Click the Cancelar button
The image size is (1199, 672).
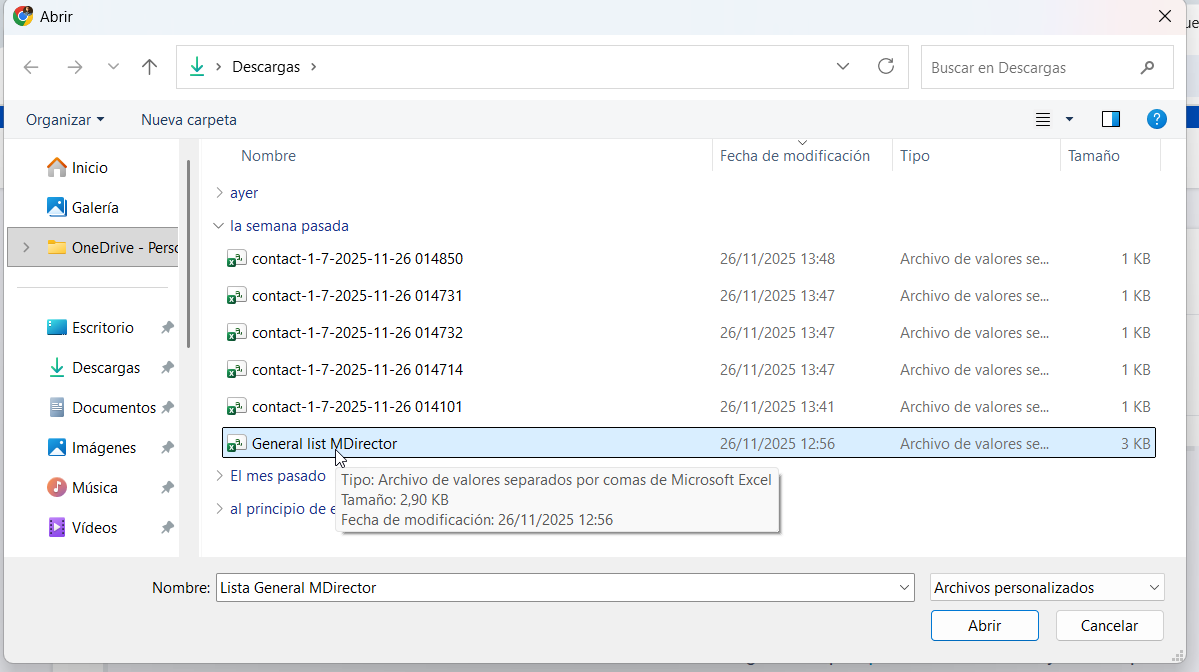tap(1109, 626)
